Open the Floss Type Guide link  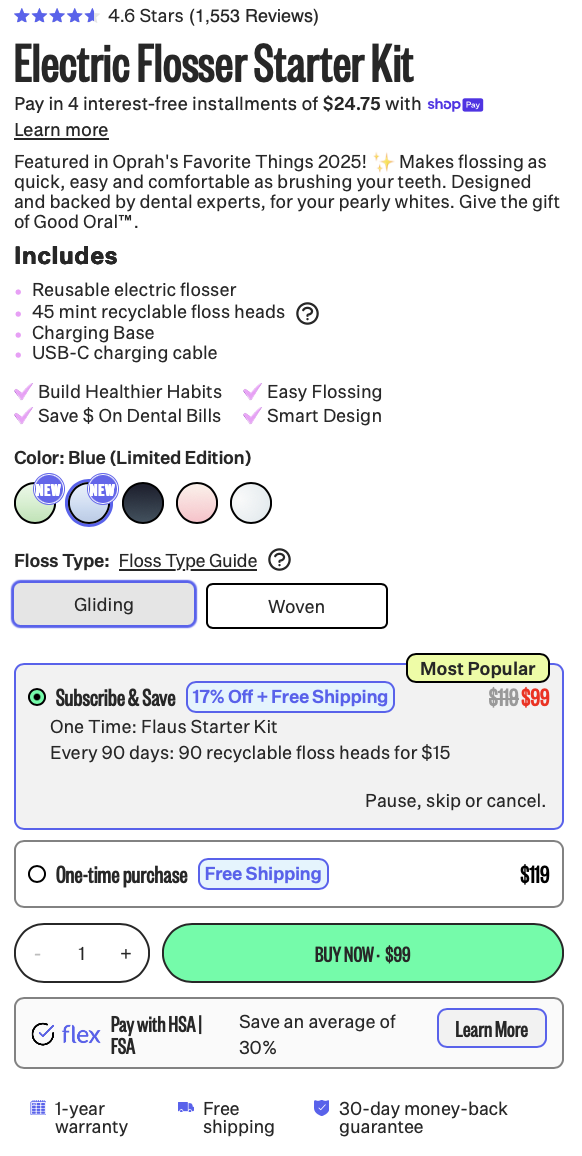(188, 561)
